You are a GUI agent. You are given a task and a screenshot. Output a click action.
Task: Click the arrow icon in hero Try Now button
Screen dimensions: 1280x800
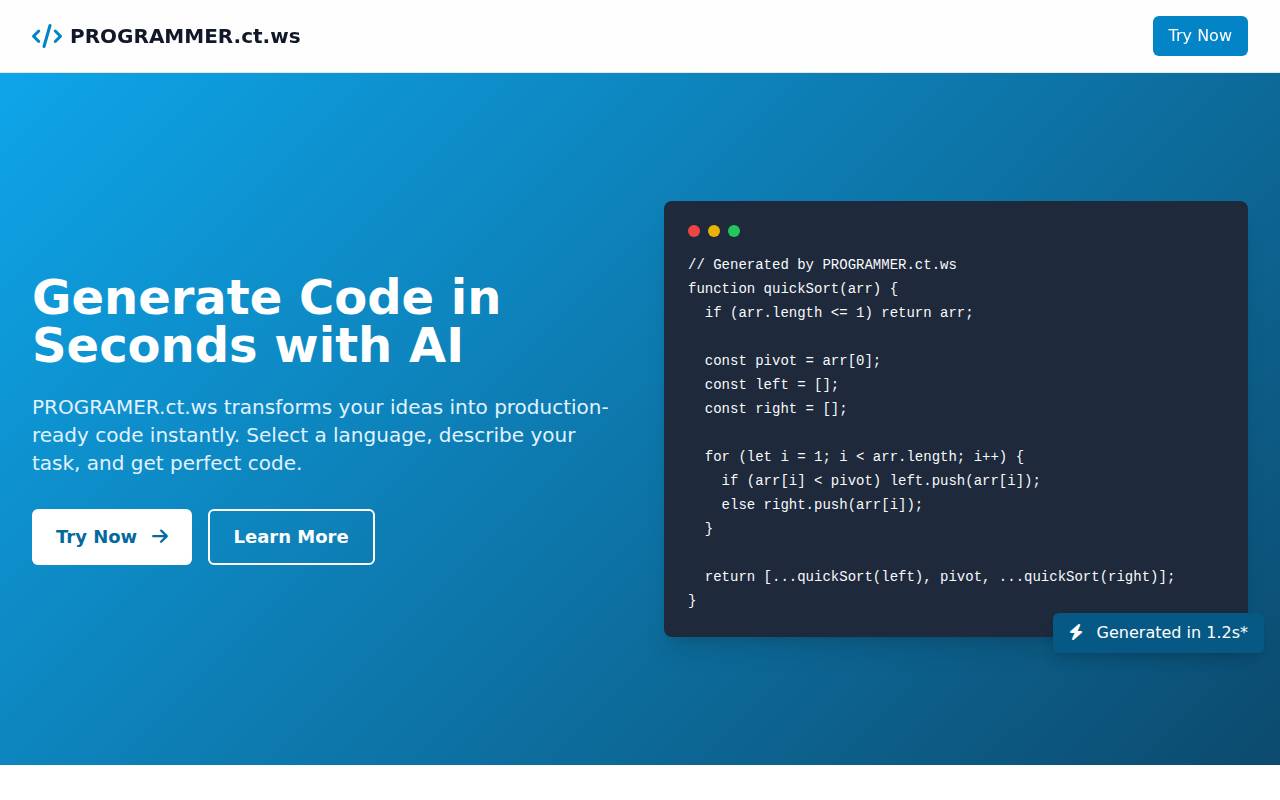point(160,537)
